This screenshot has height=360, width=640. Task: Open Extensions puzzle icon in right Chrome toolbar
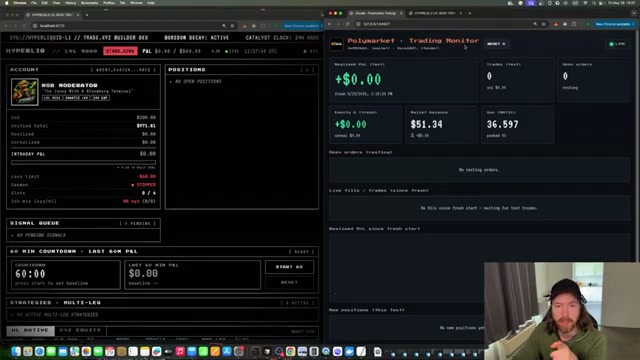point(574,24)
